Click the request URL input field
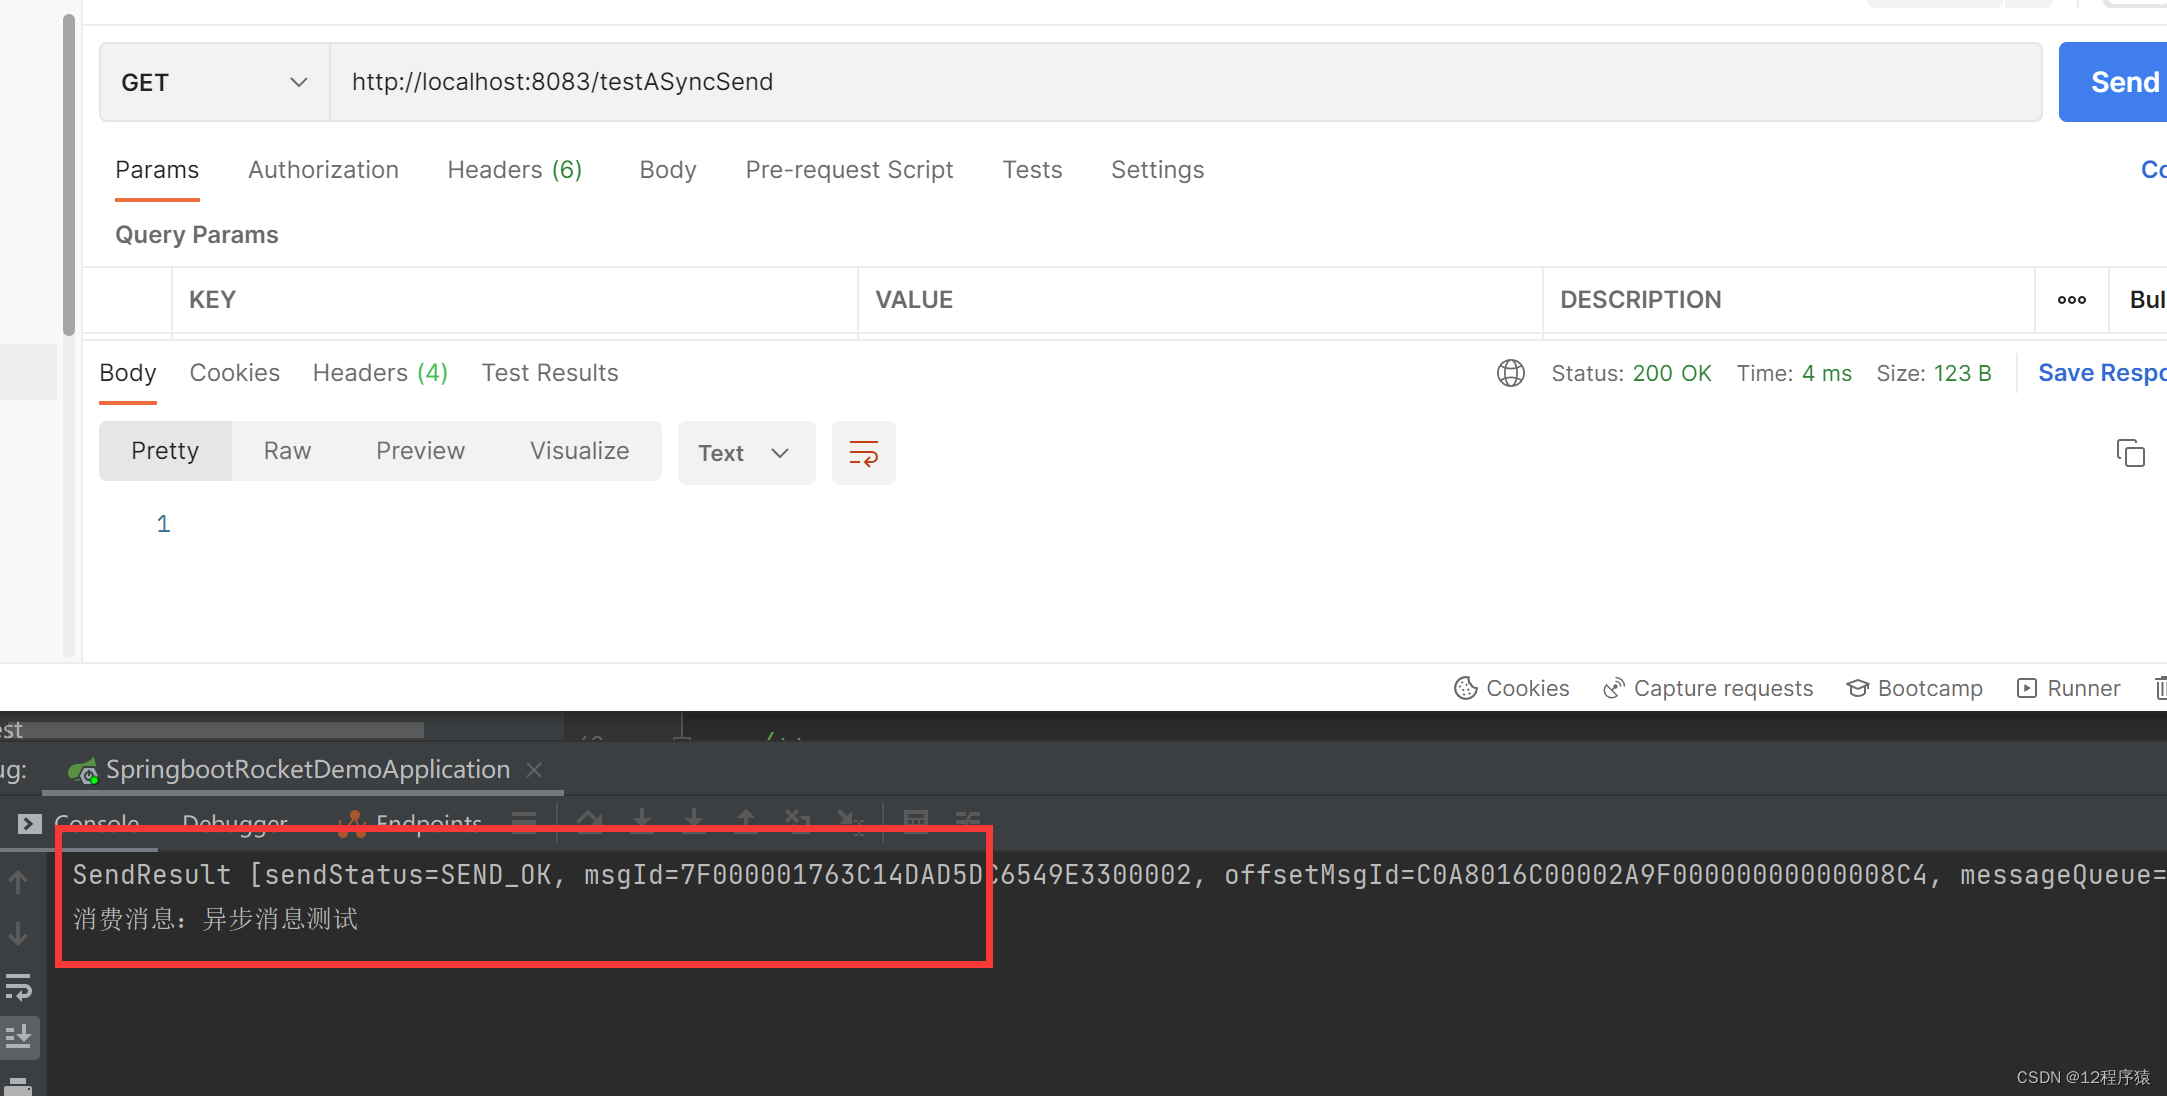2167x1096 pixels. click(x=1186, y=82)
